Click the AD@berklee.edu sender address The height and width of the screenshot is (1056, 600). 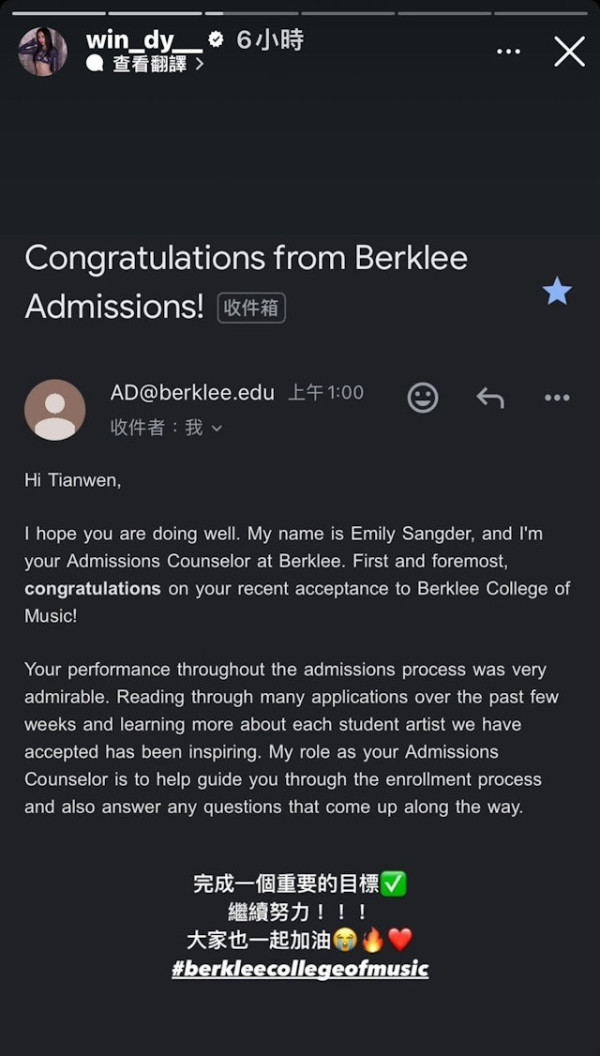click(192, 393)
